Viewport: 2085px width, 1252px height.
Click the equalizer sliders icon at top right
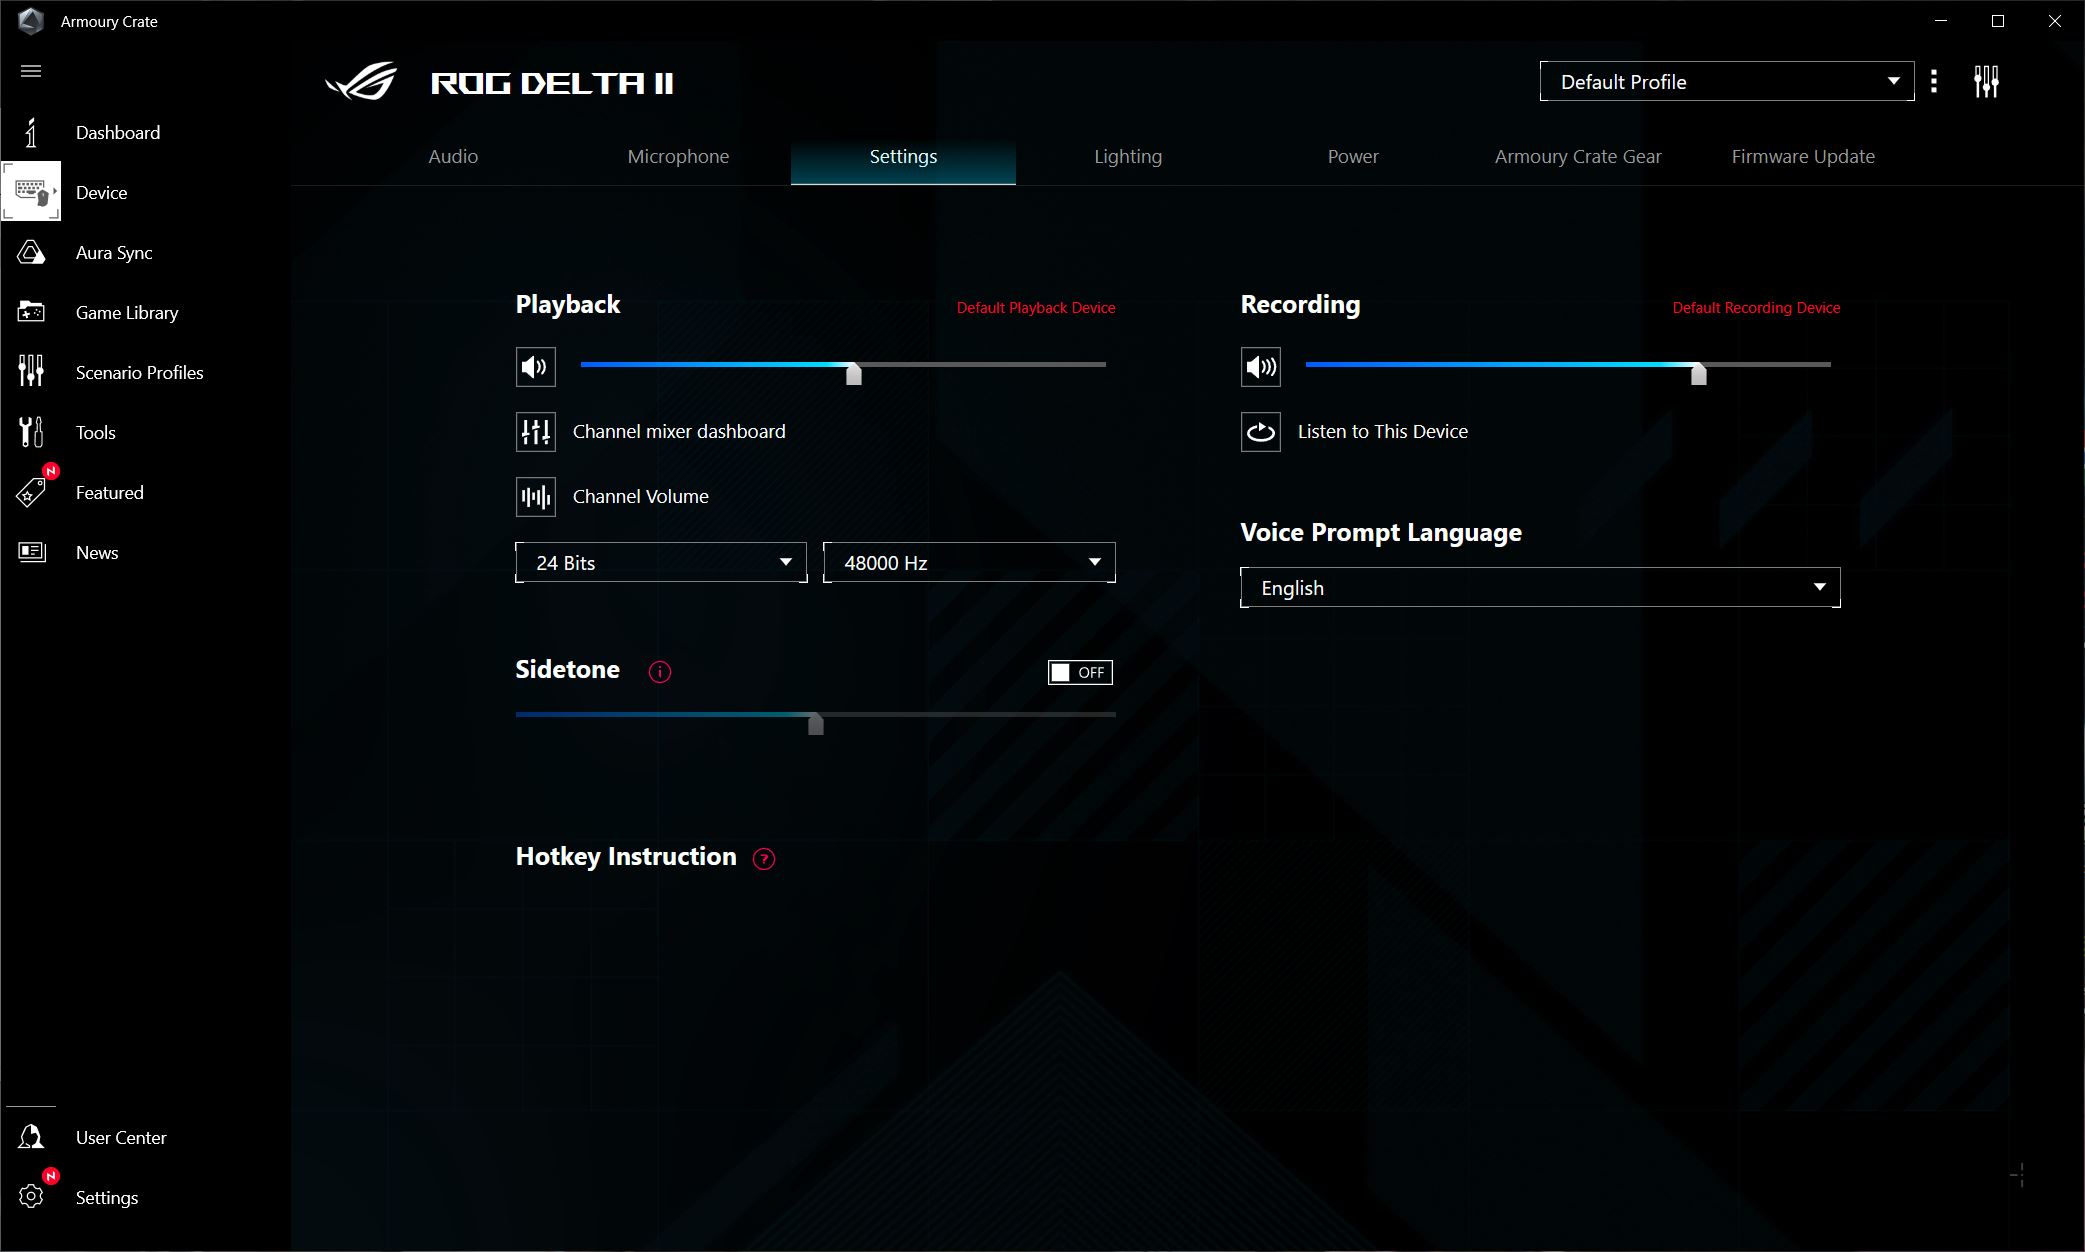click(1986, 81)
